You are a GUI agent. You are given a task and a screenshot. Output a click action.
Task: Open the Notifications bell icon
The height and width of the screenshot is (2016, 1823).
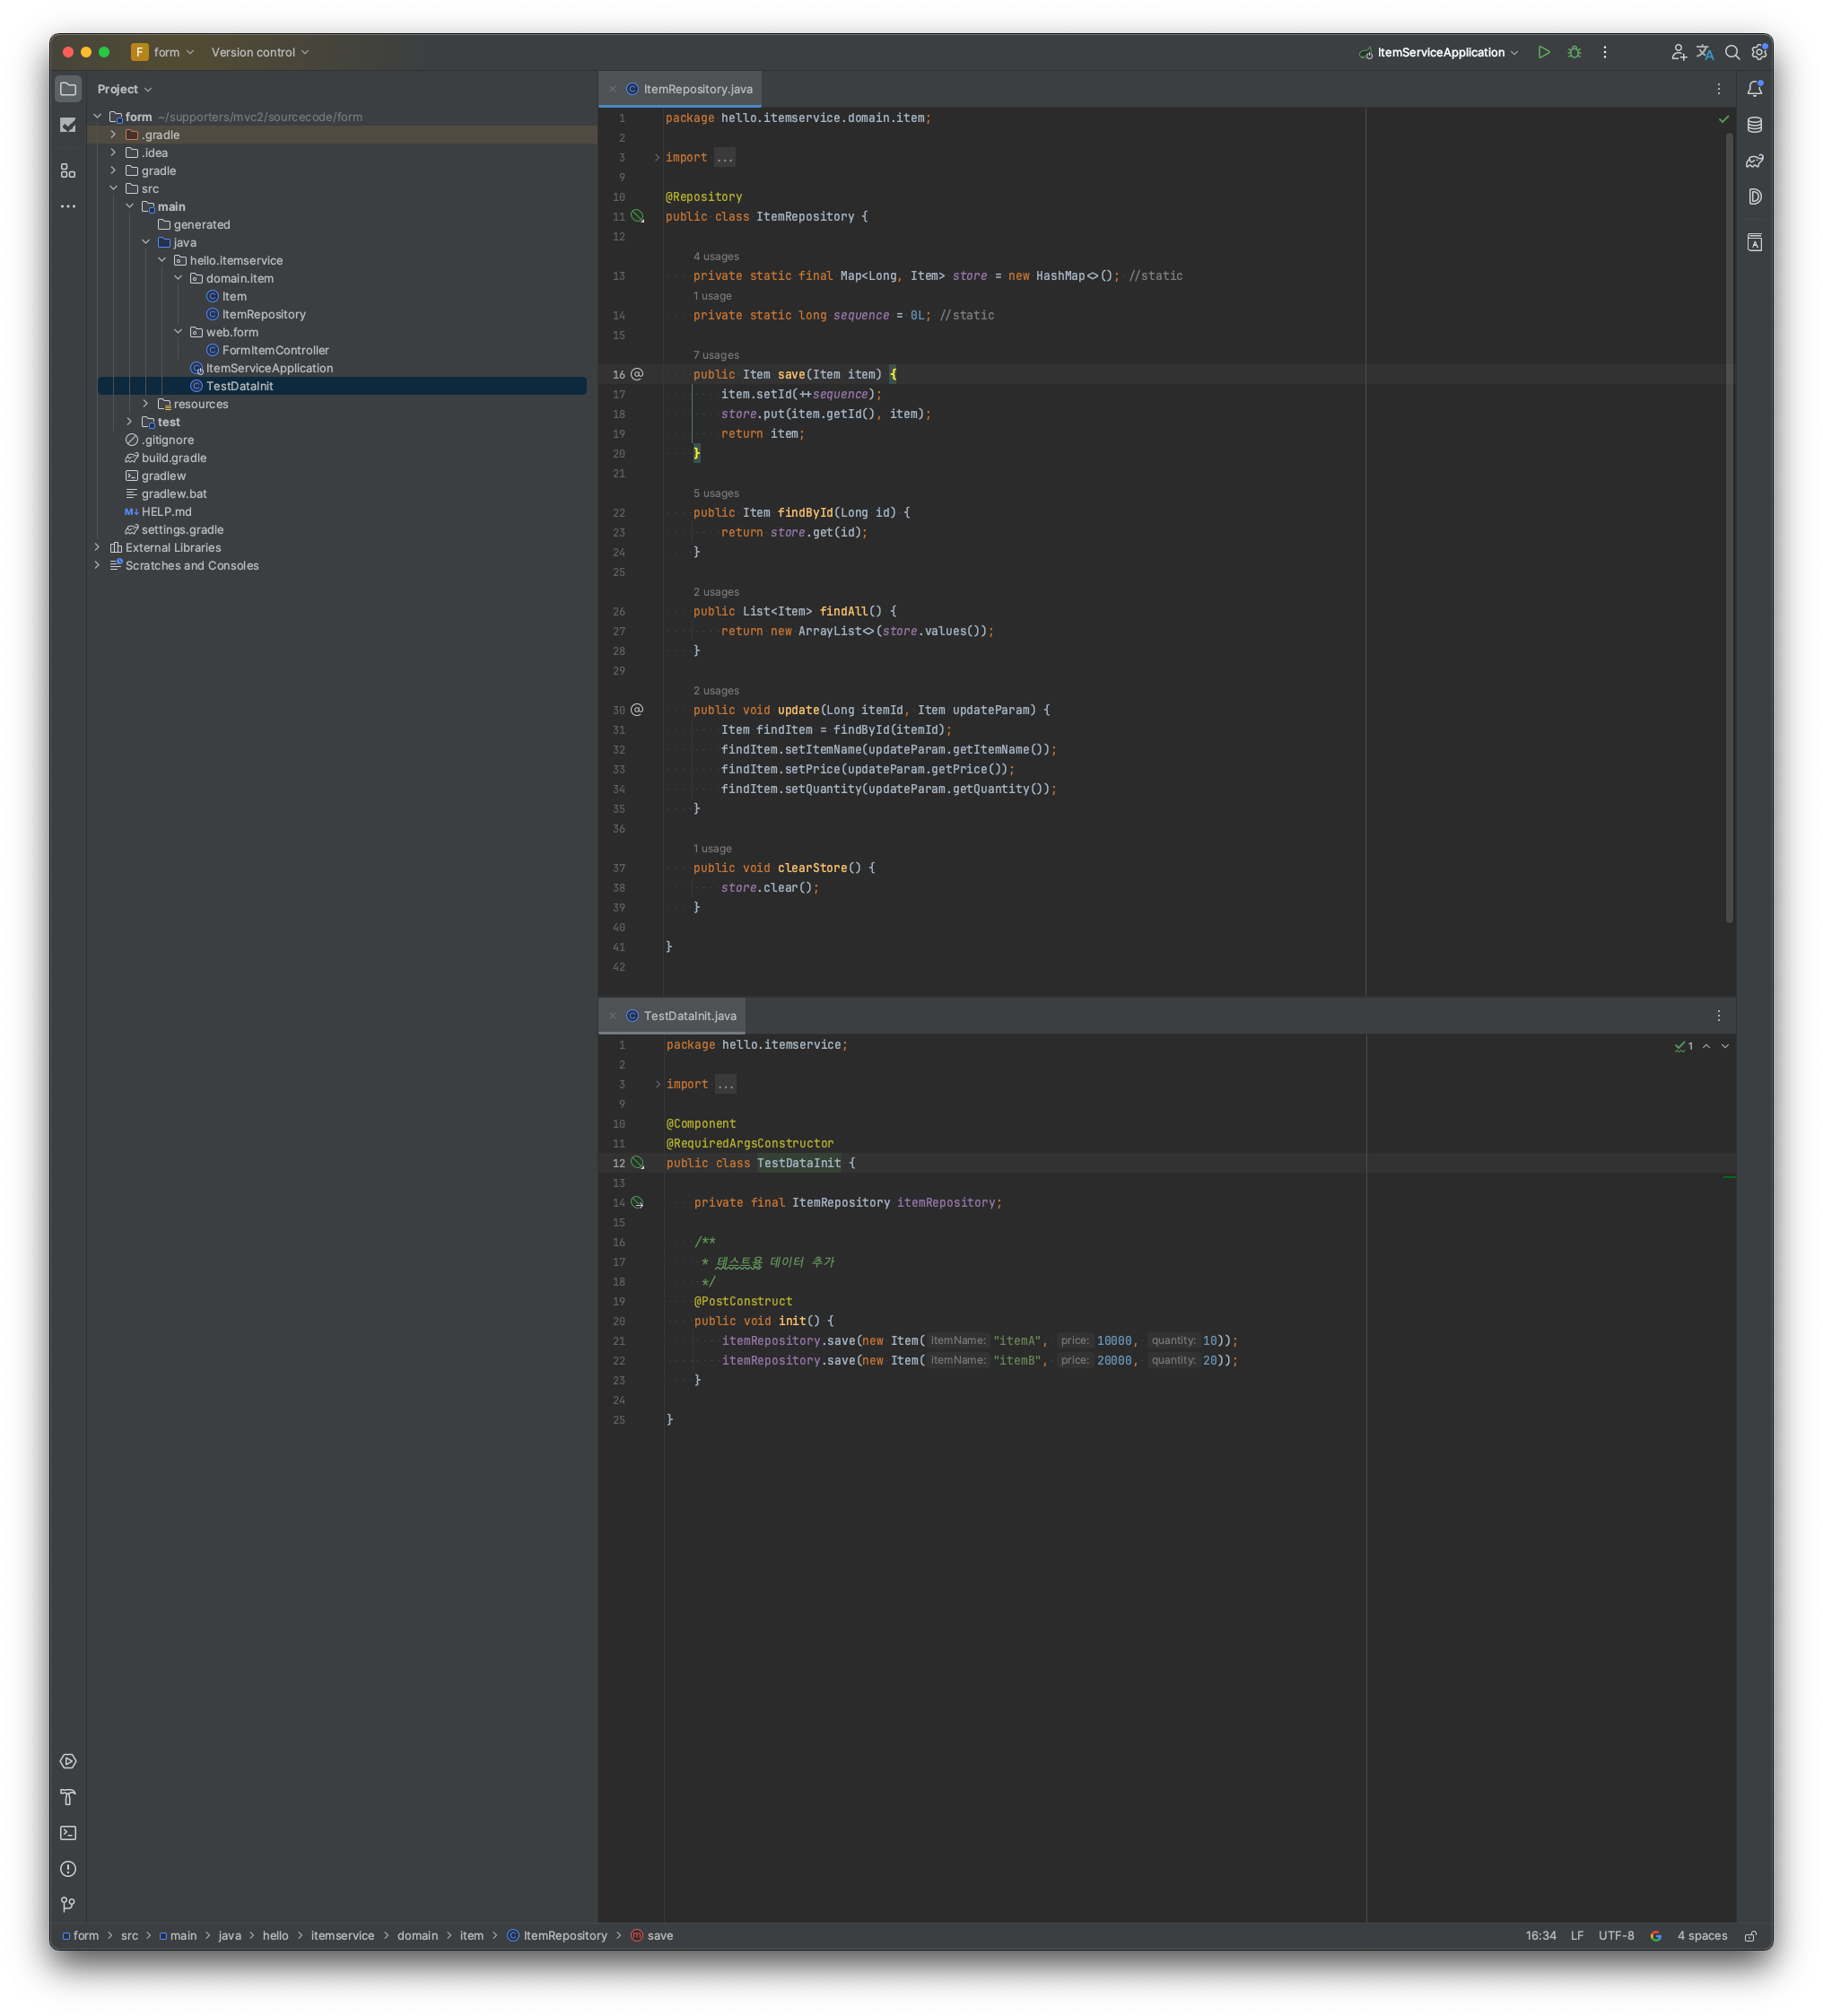coord(1754,89)
